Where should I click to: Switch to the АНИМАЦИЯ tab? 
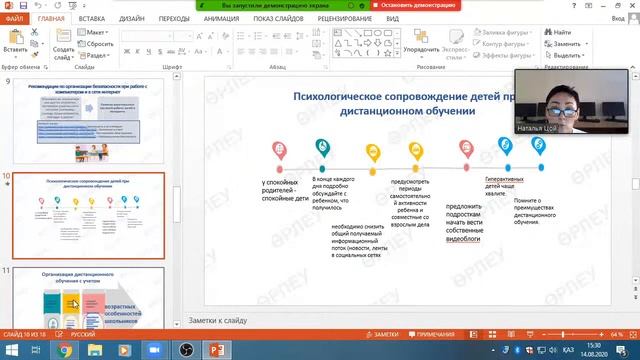222,19
